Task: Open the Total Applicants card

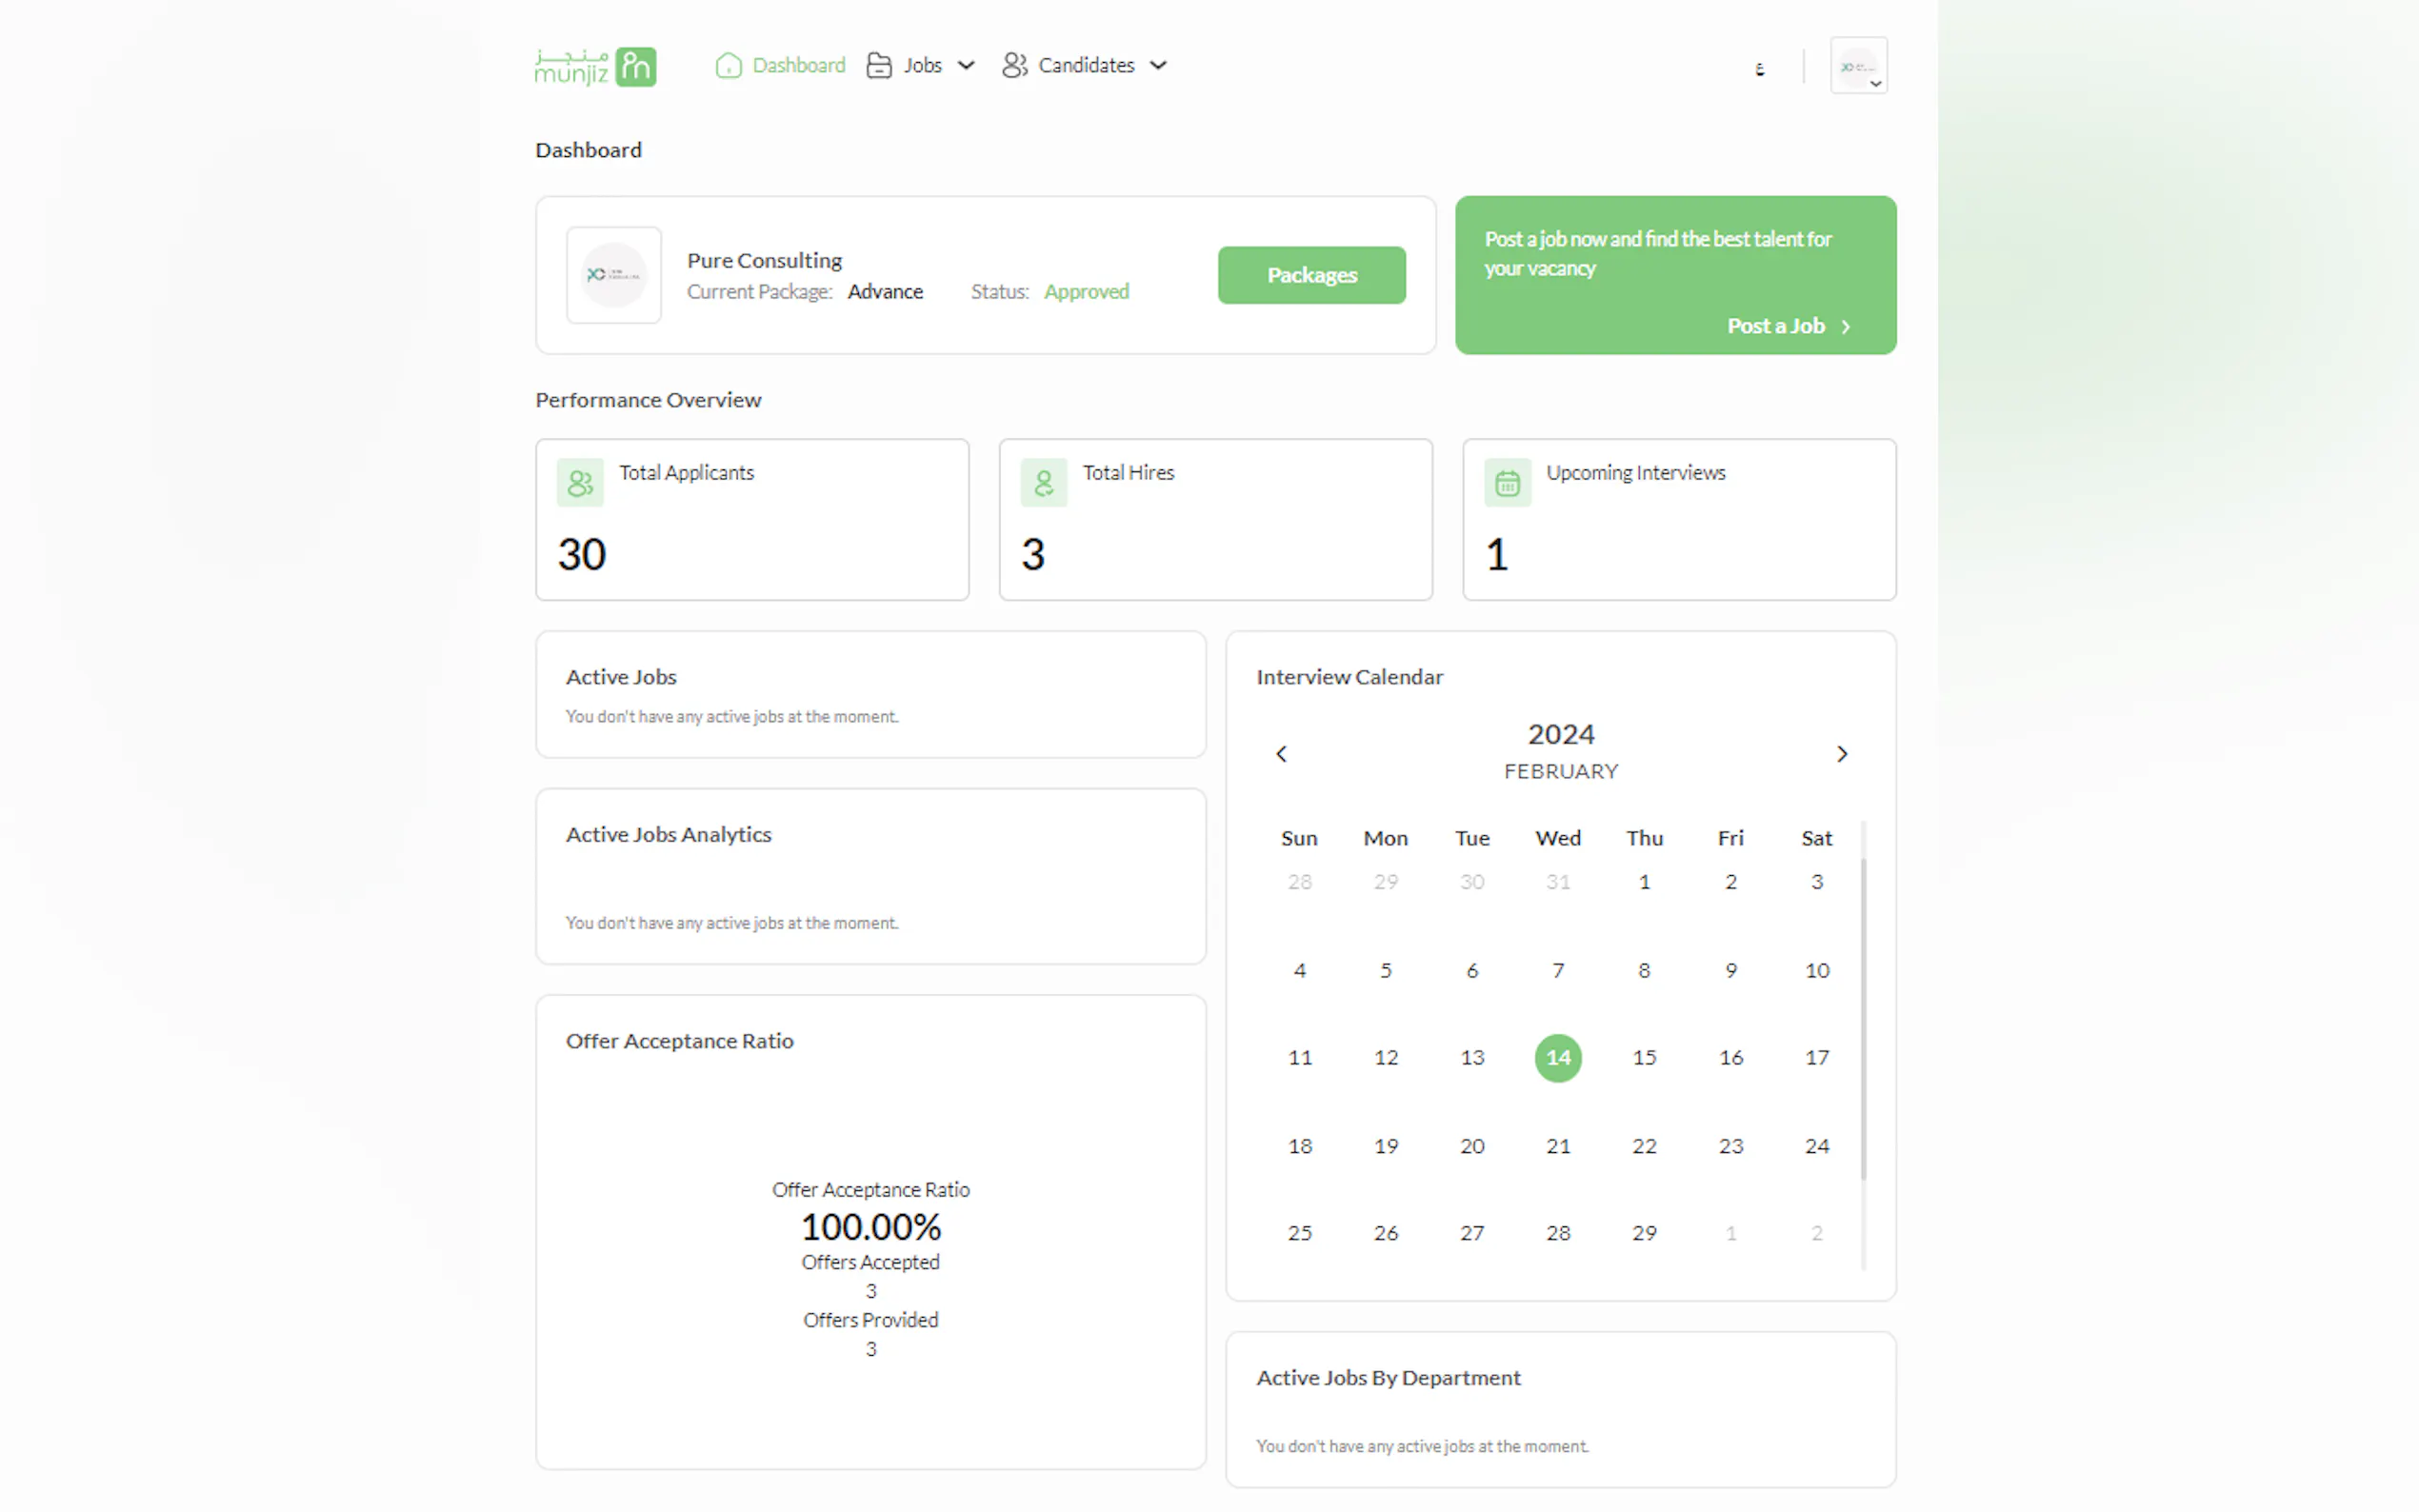Action: 752,520
